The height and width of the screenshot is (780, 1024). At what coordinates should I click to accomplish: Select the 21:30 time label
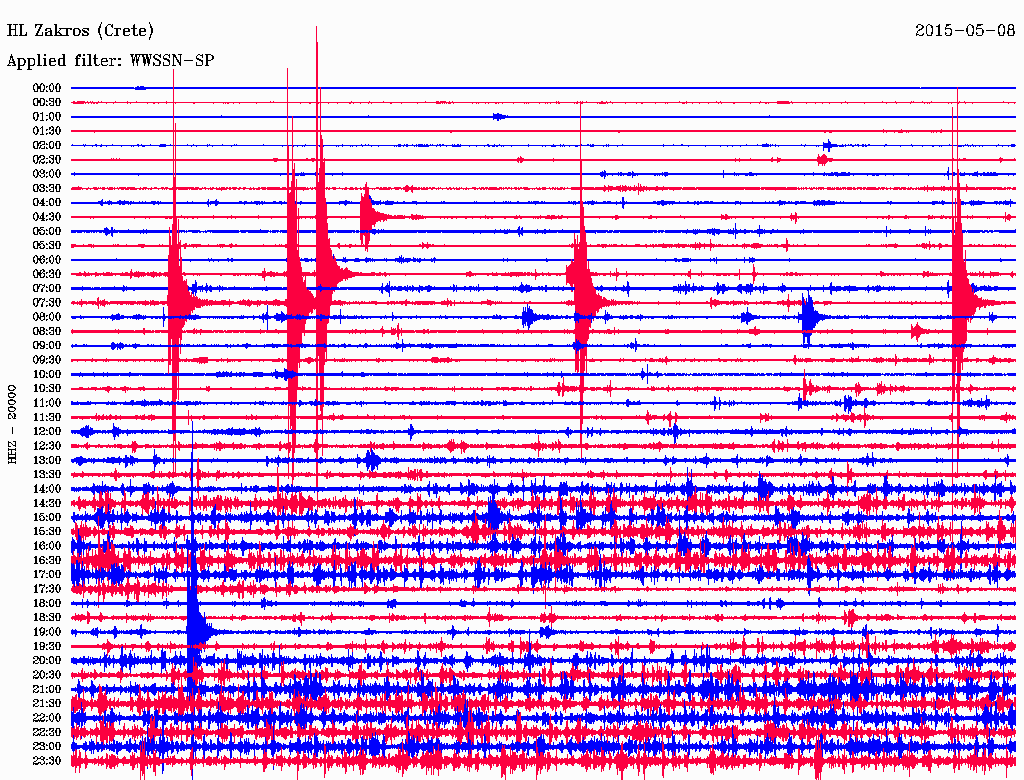click(47, 704)
